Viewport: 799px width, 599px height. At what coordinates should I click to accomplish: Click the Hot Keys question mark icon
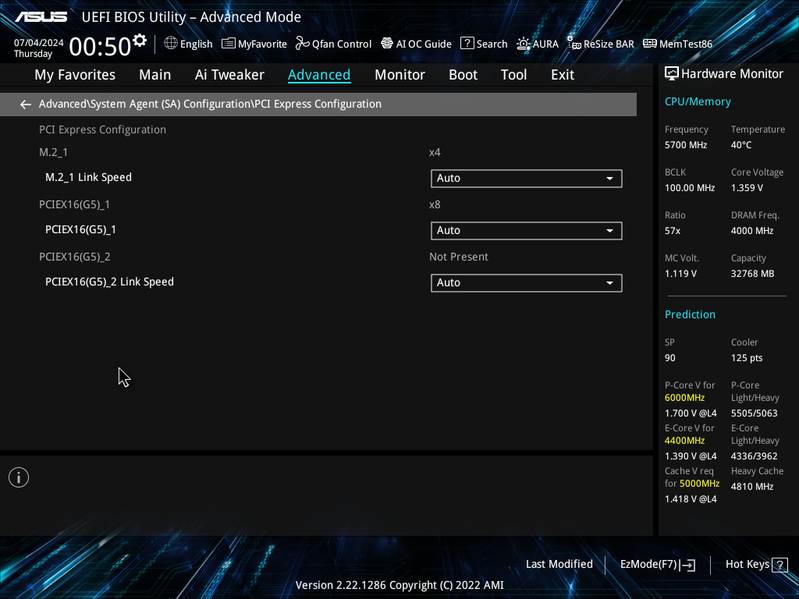point(780,565)
